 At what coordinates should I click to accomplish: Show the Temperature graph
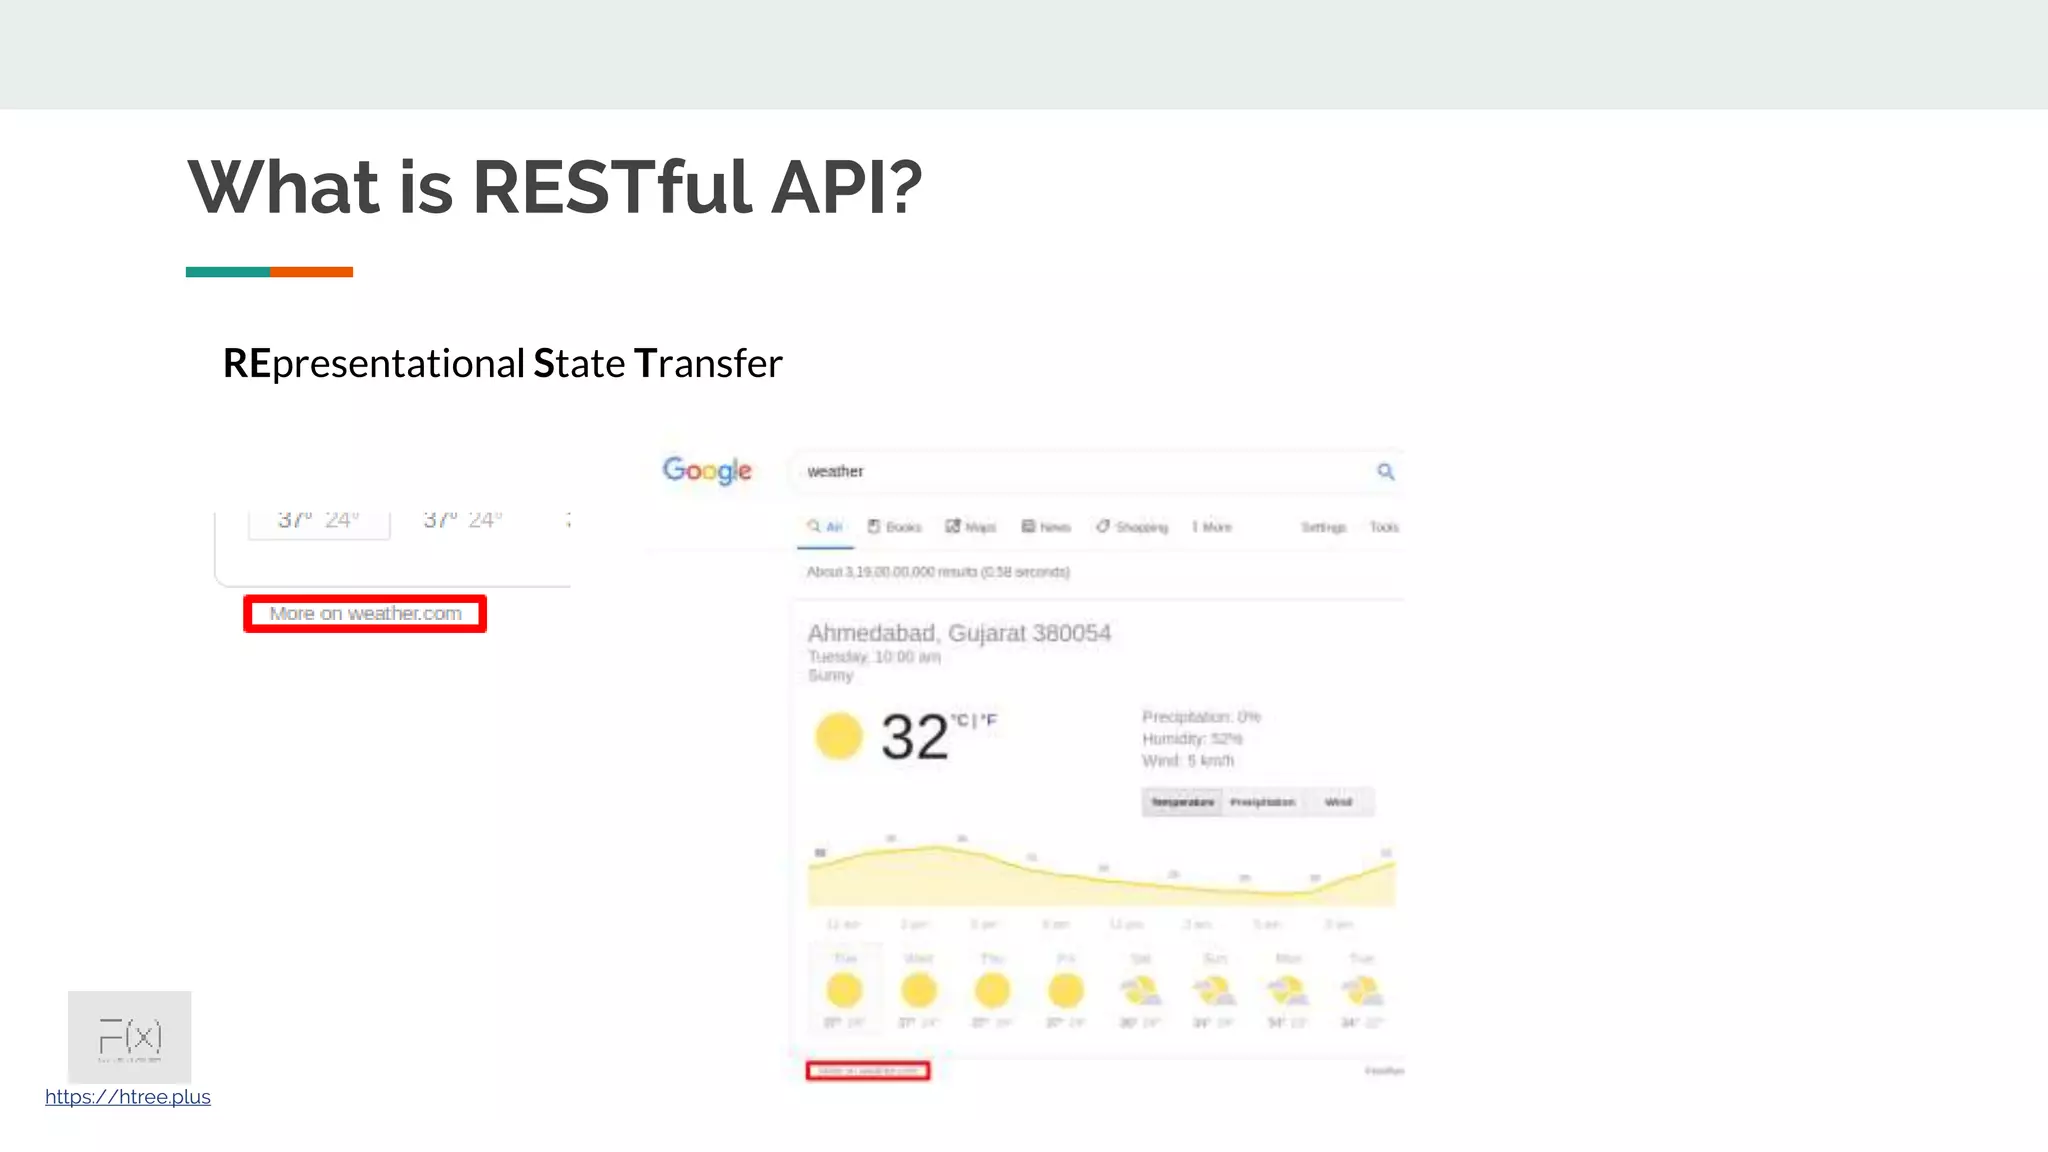1182,802
